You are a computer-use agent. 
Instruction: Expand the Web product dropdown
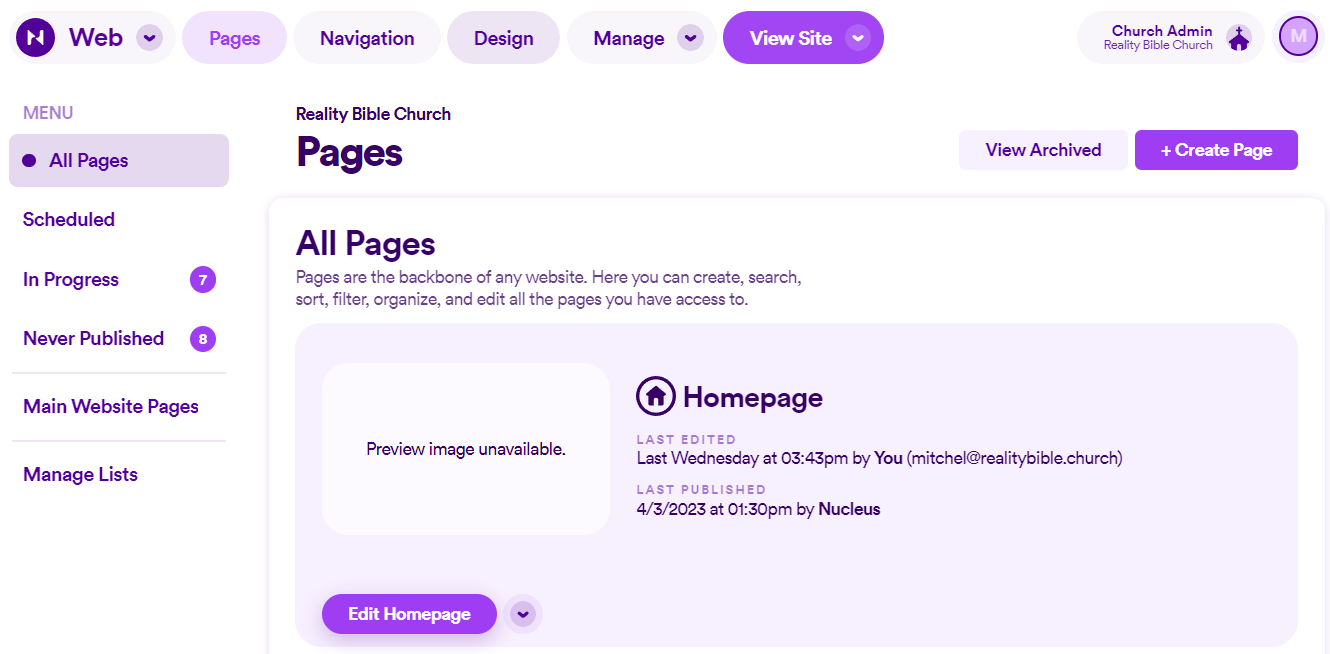click(x=149, y=38)
